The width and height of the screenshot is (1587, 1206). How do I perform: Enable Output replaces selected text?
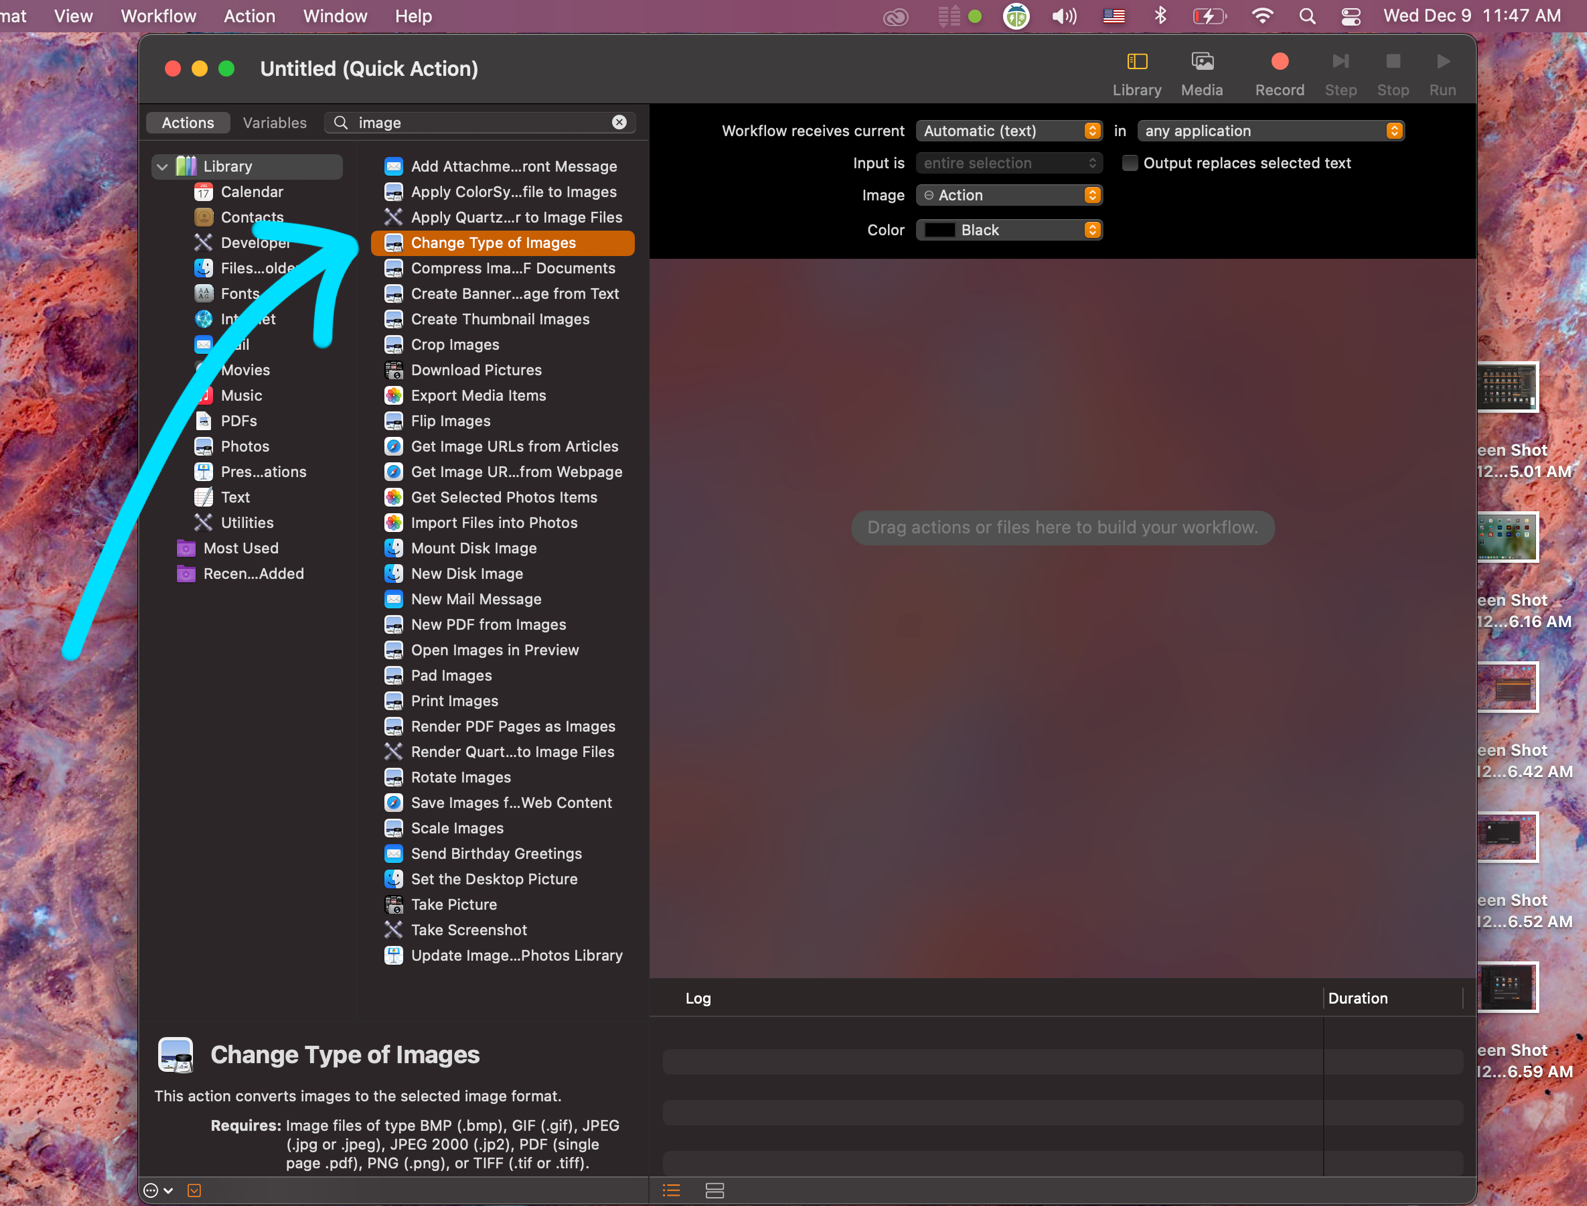1130,163
